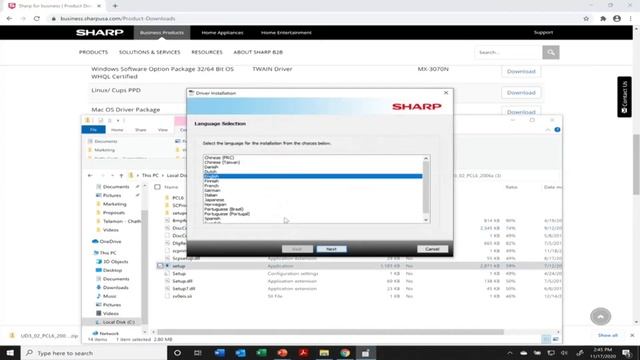Viewport: 640px width, 360px height.
Task: Open Local Disk (C:) in navigation pane
Action: [x=118, y=322]
